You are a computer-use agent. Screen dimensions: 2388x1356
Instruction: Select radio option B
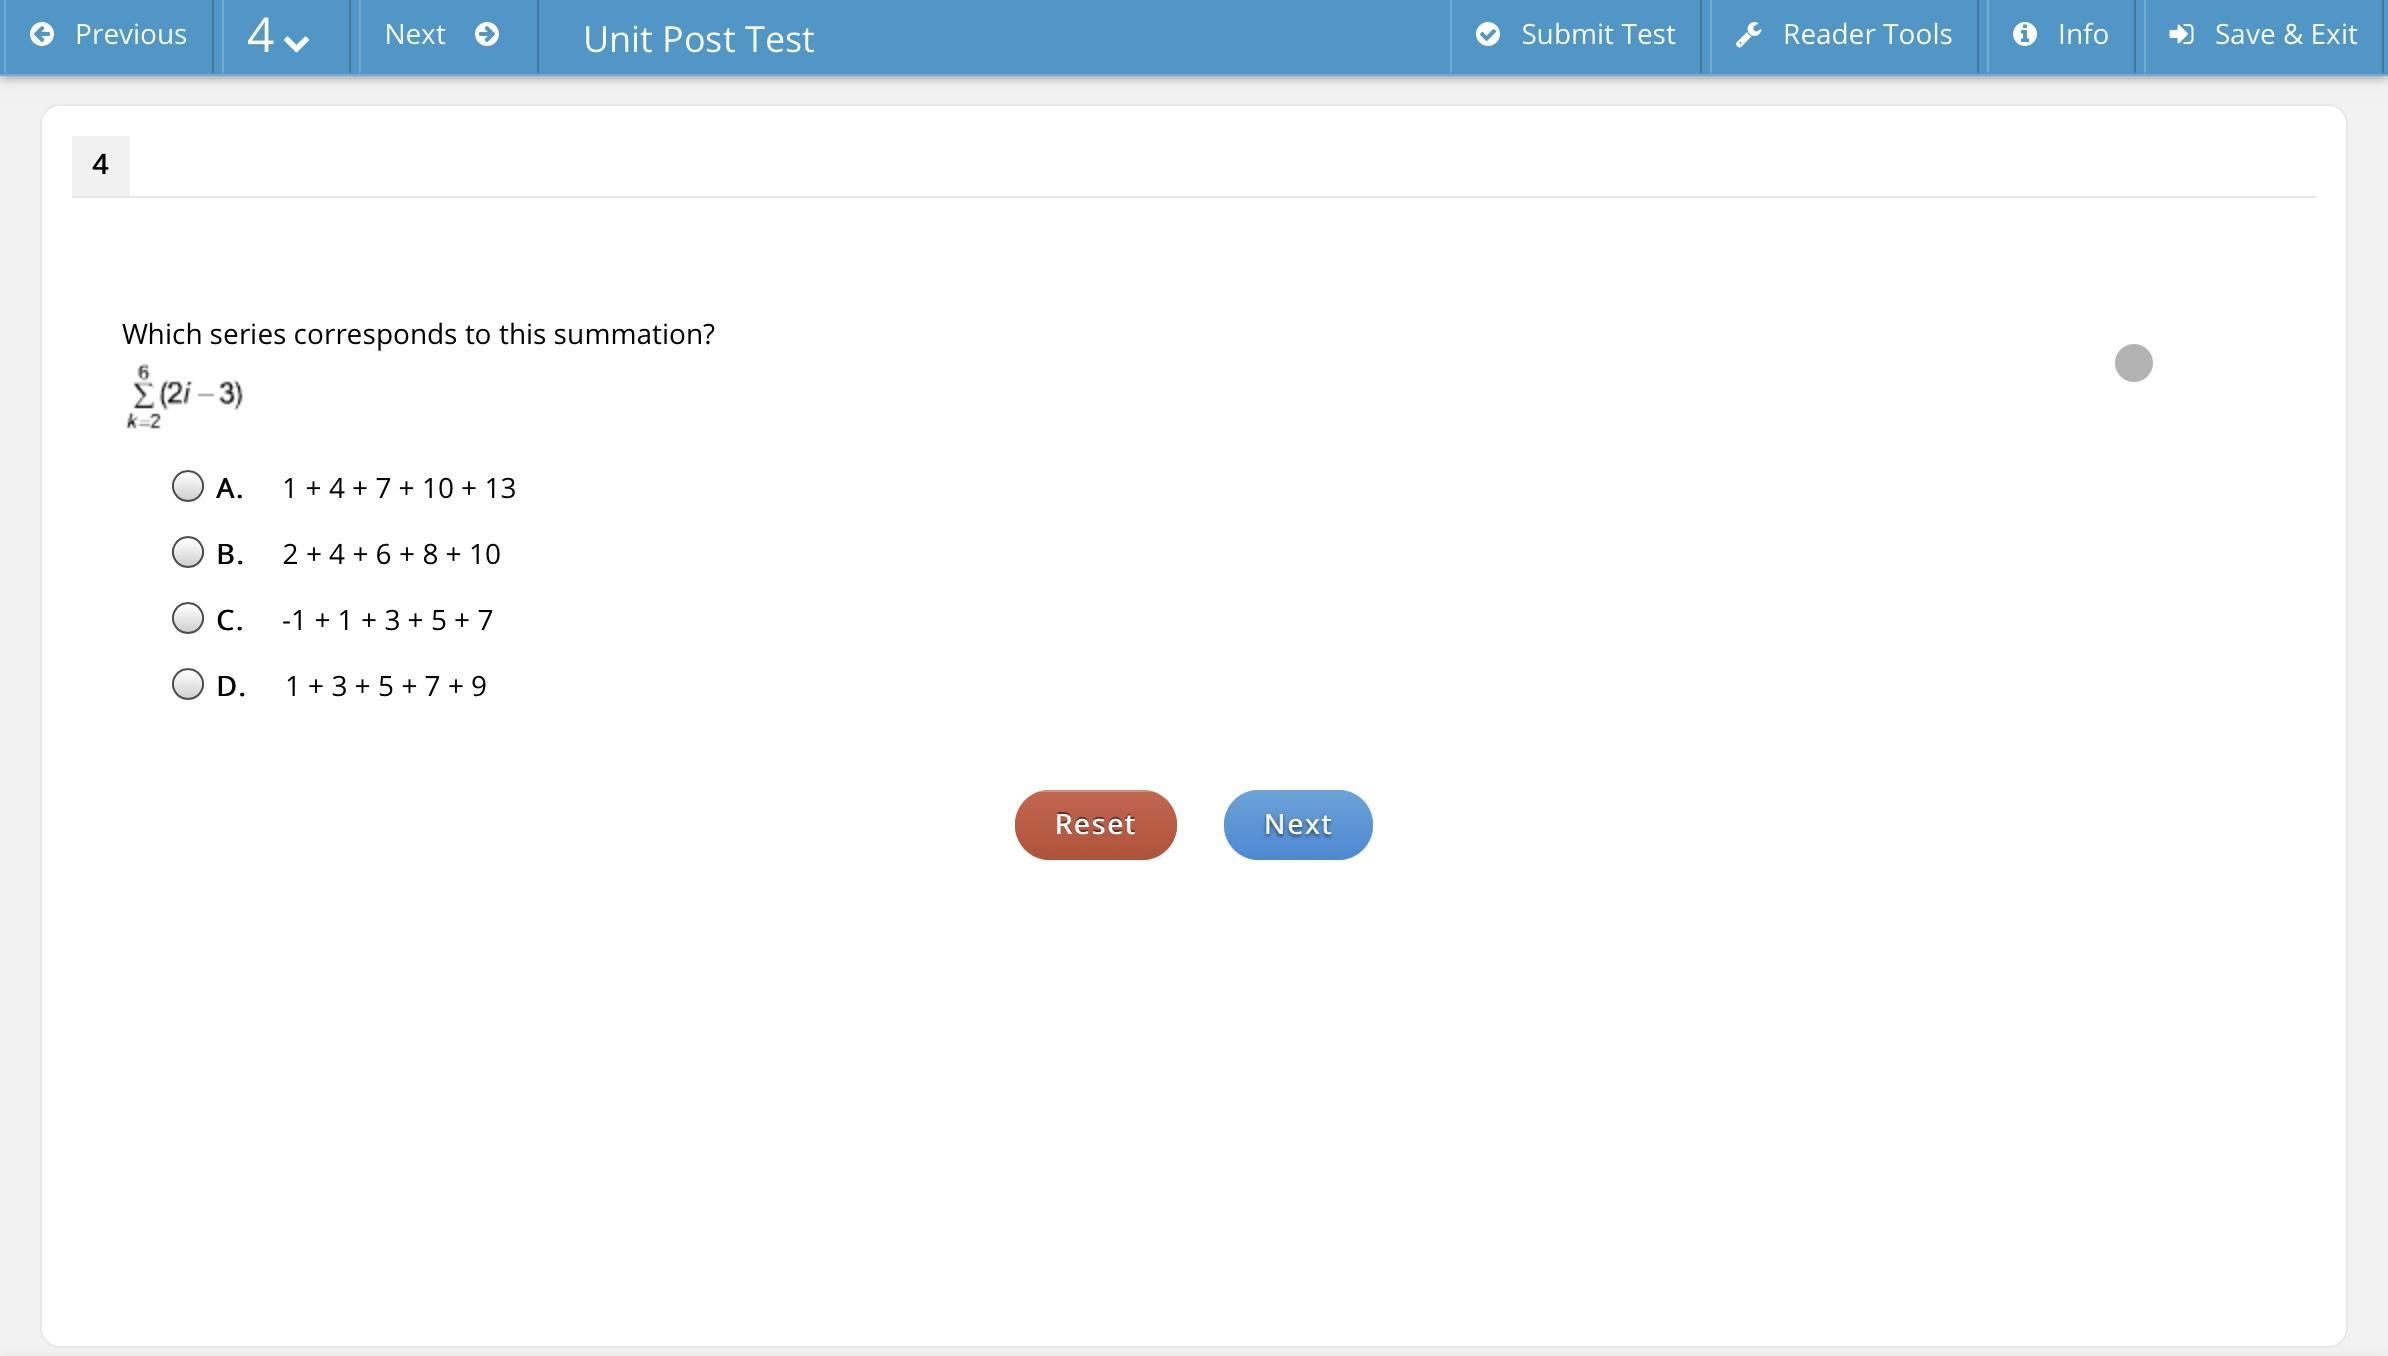click(188, 553)
